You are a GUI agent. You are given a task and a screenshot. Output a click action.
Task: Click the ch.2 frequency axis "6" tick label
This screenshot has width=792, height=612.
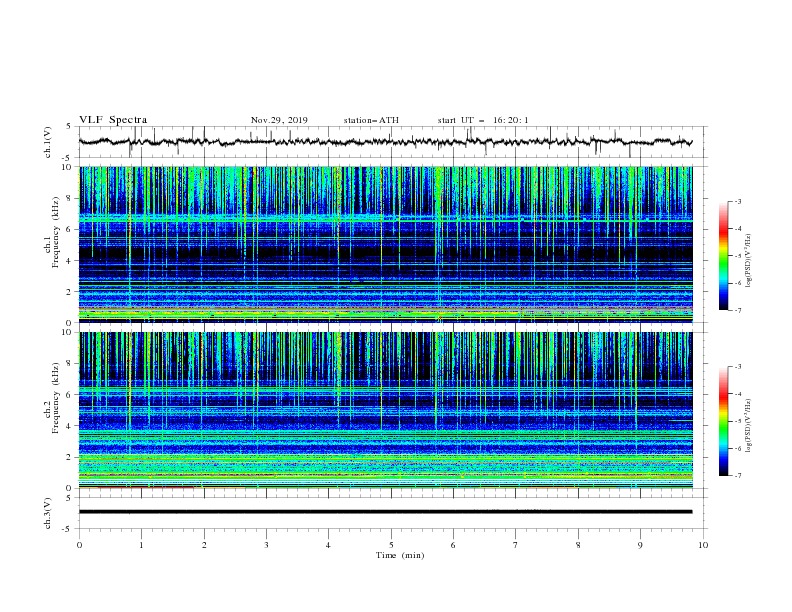point(69,394)
